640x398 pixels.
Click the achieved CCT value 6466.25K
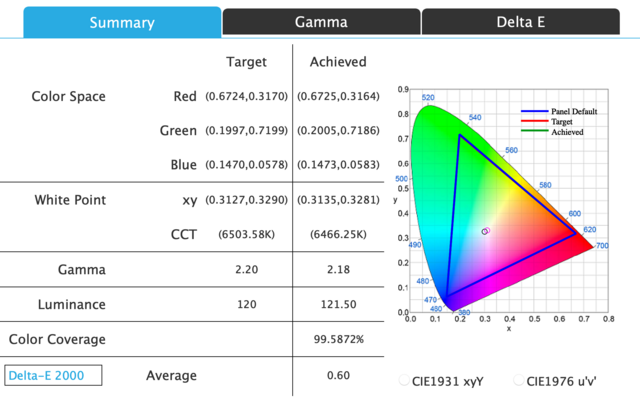[338, 234]
